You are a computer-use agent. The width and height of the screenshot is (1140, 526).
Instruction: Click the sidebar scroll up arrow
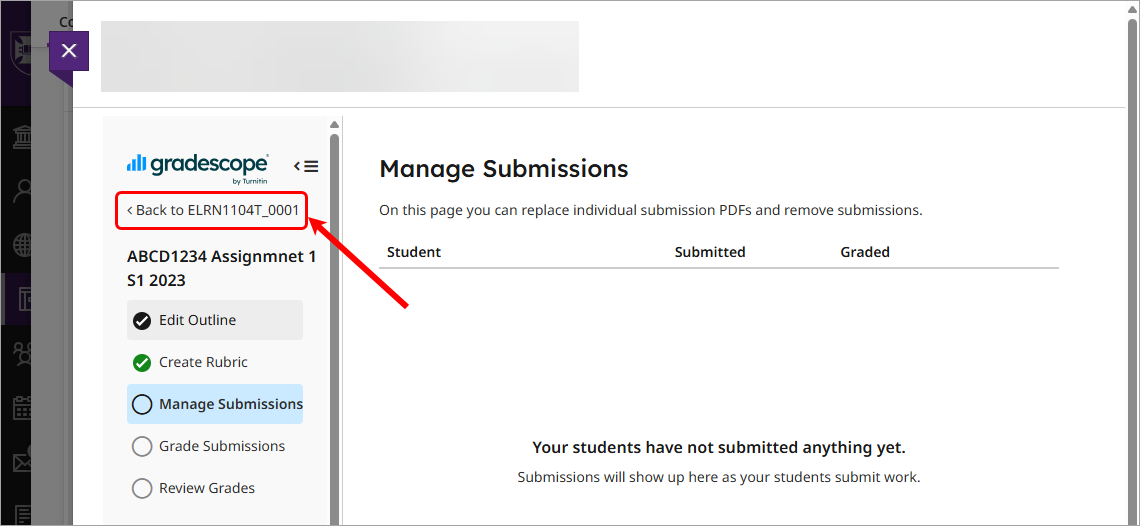click(x=334, y=125)
